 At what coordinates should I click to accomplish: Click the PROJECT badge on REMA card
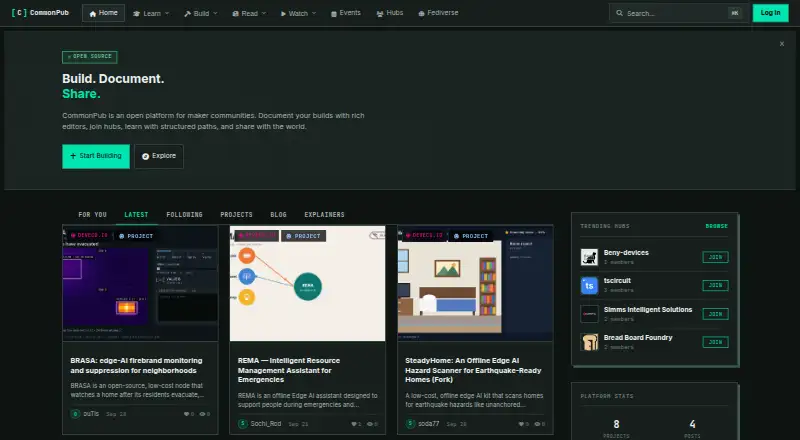pos(303,236)
